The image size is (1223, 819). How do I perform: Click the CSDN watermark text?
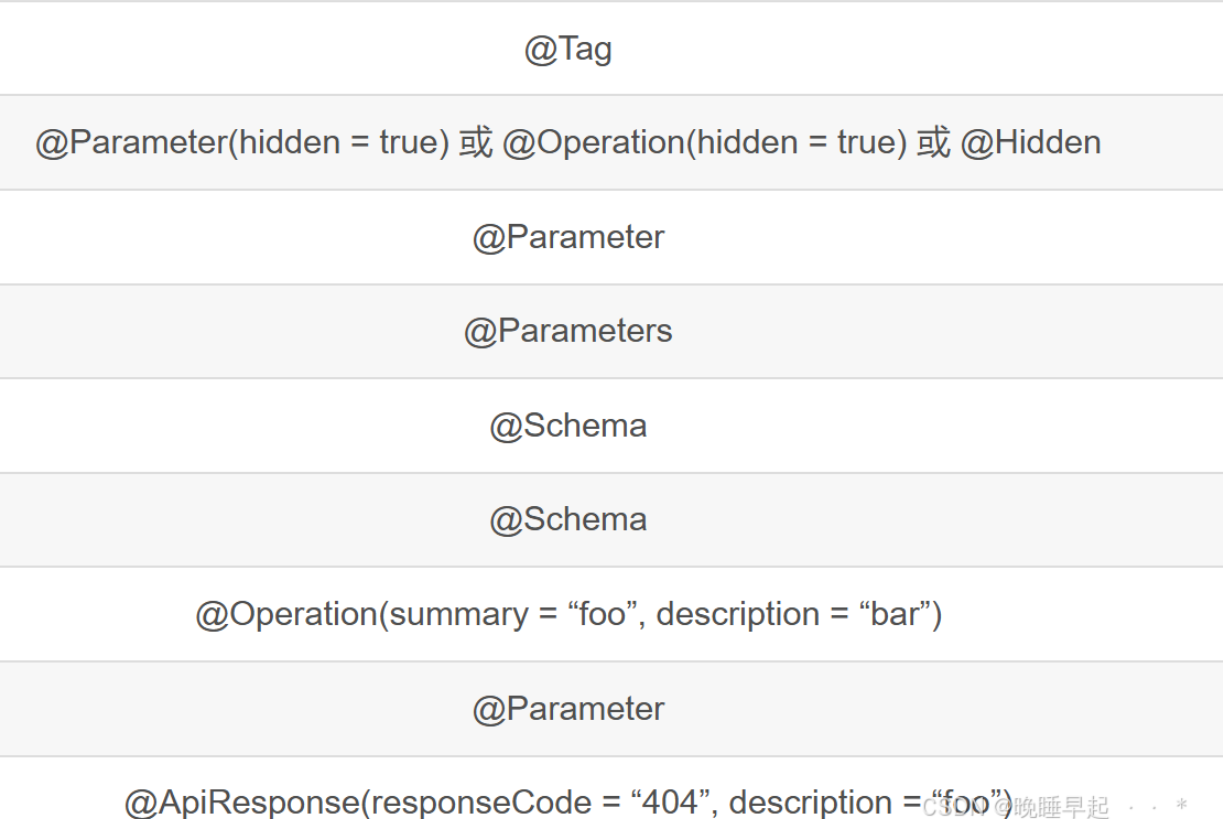pyautogui.click(x=950, y=806)
